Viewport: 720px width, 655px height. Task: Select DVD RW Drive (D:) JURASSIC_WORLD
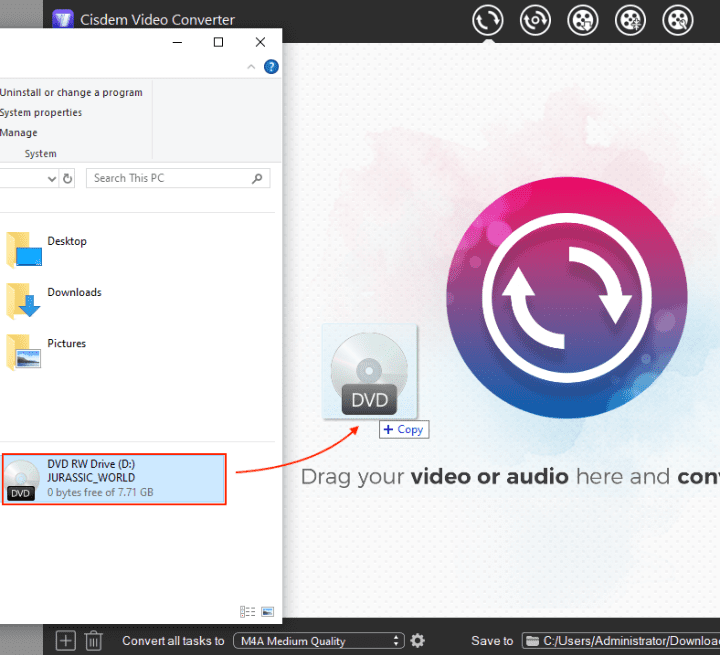pos(114,479)
